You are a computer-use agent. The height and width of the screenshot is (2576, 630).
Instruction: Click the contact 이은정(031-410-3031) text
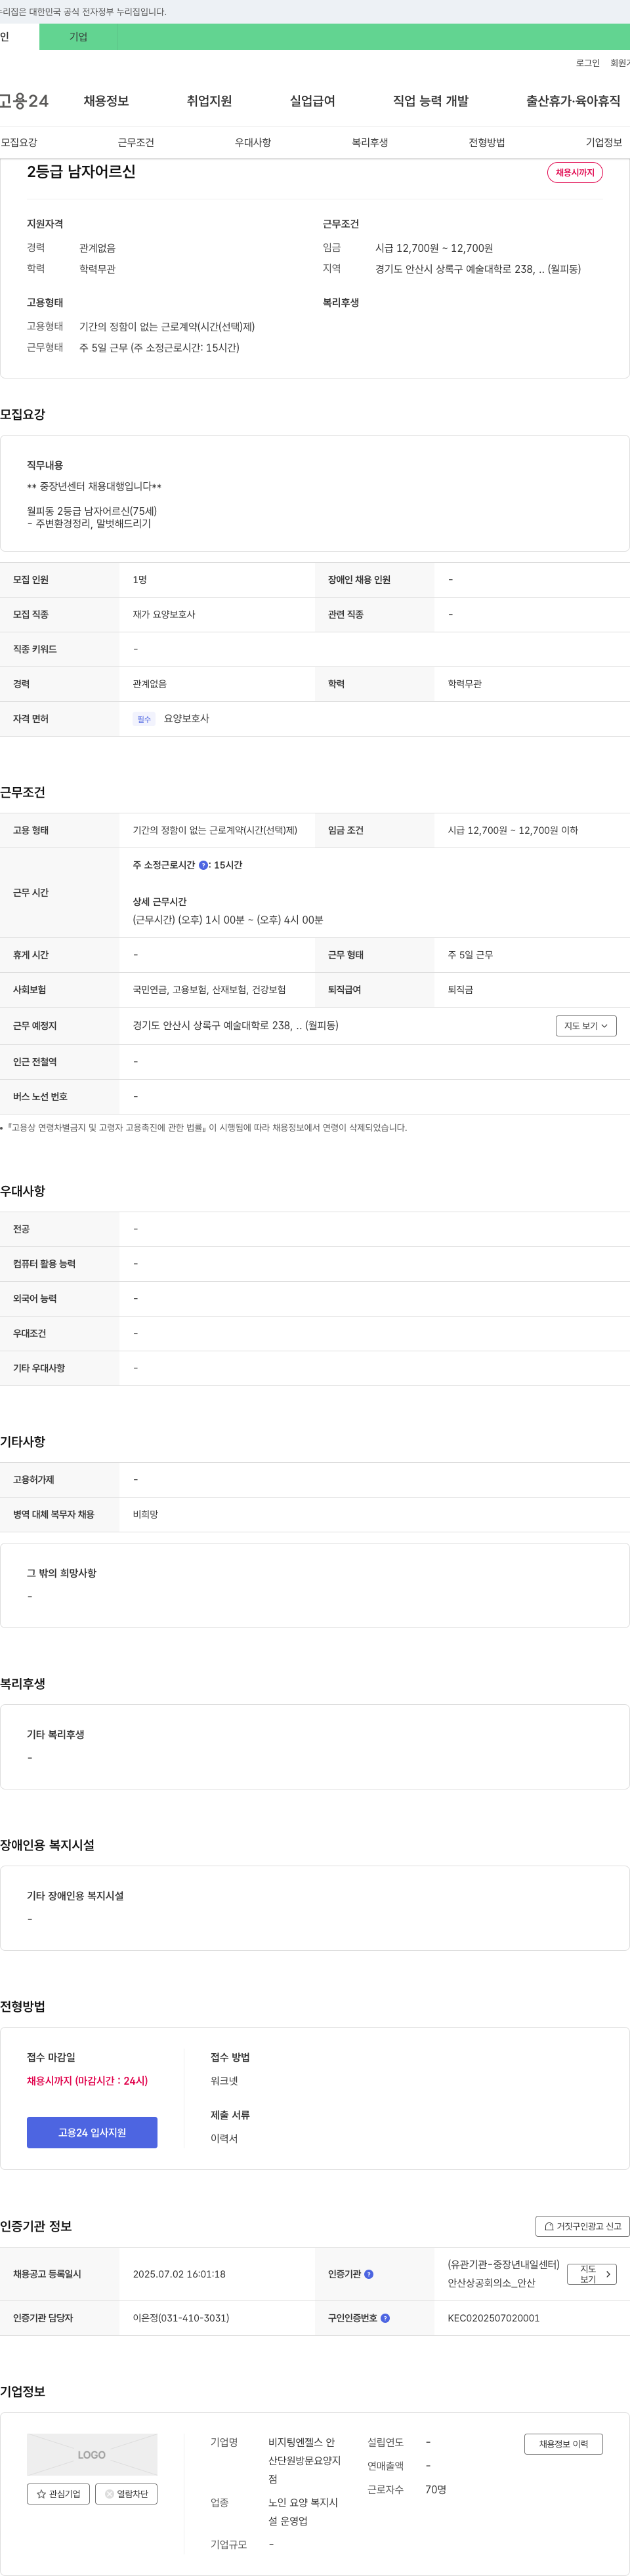coord(181,2318)
